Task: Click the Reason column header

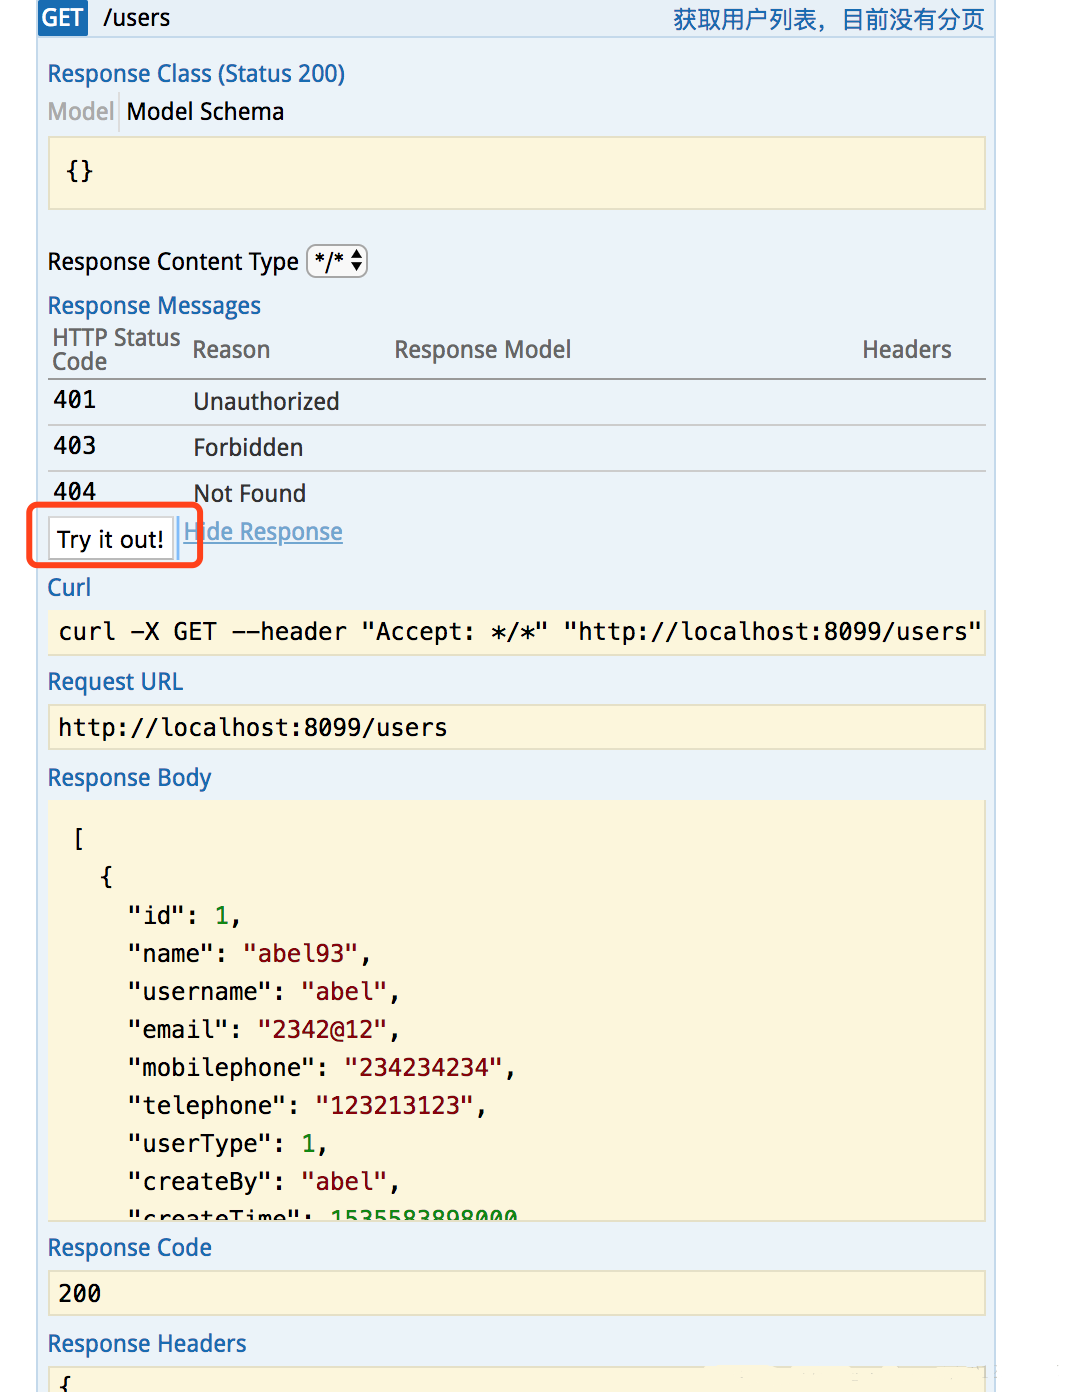Action: click(231, 349)
